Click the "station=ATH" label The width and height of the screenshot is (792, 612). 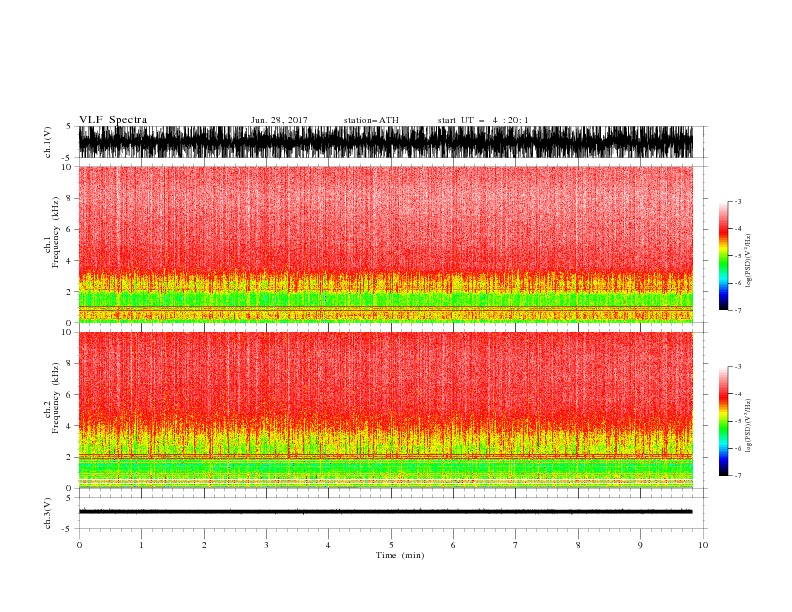coord(371,120)
